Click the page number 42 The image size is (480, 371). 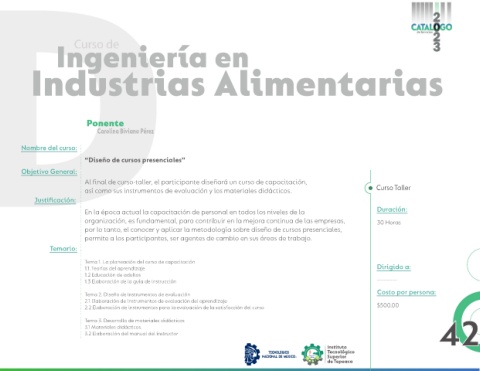(459, 334)
